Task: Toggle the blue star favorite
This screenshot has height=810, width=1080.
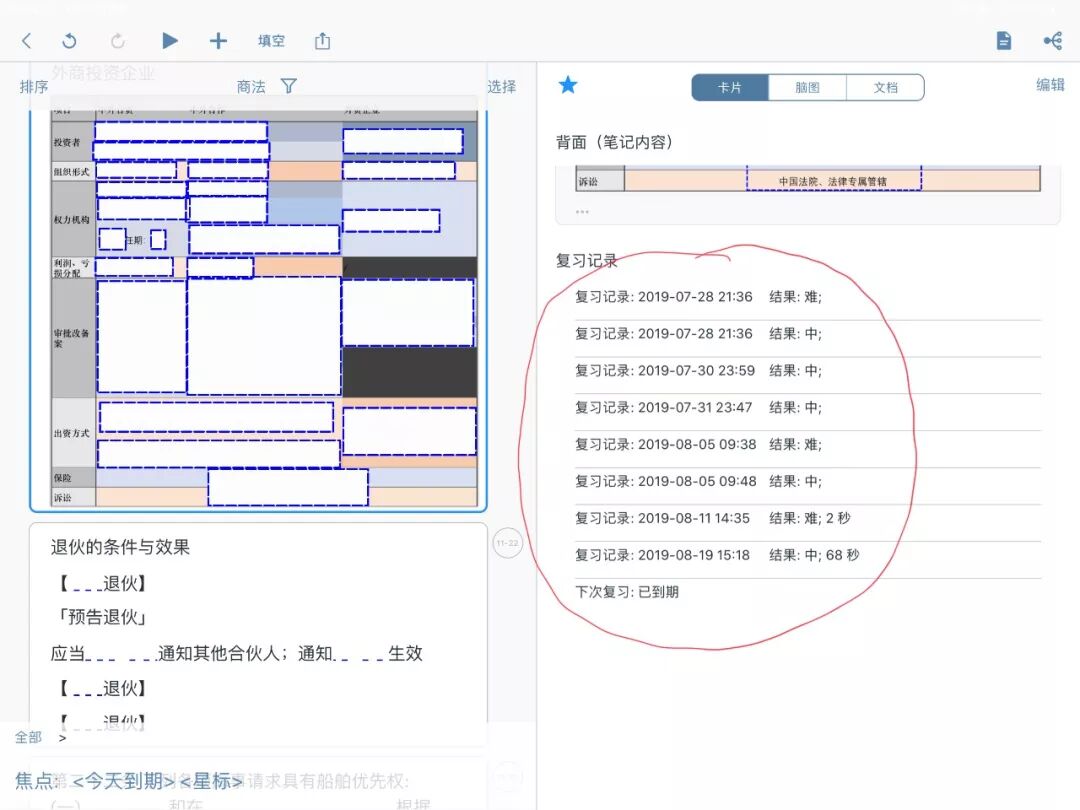Action: pos(568,85)
